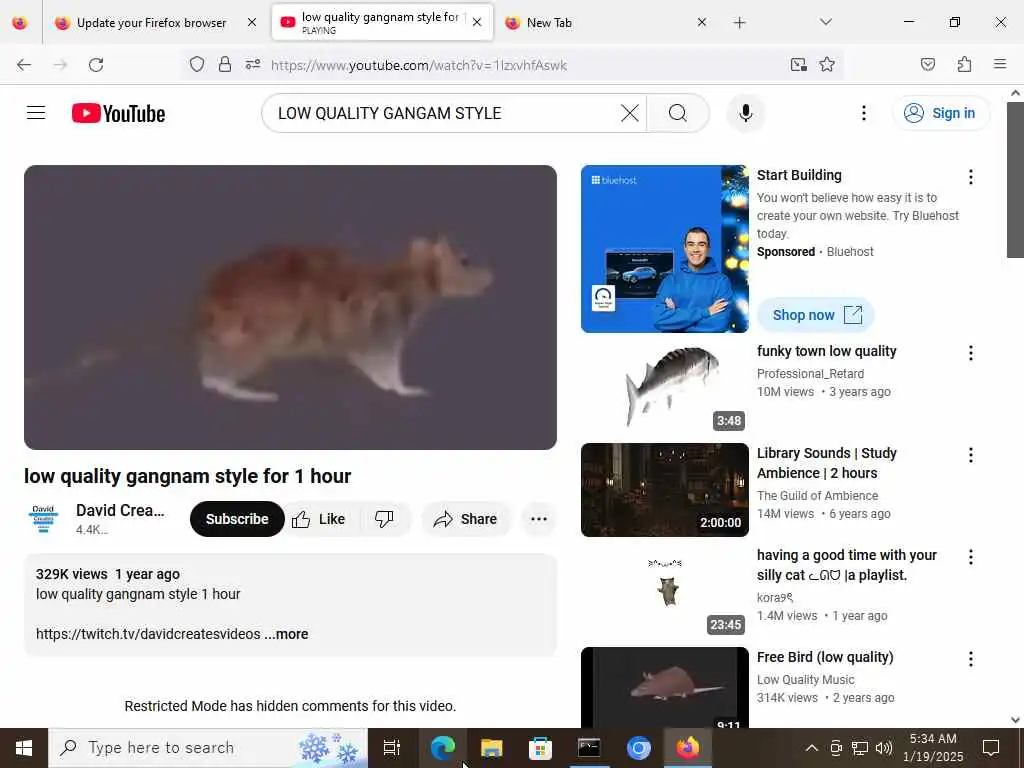Screen dimensions: 1024x768
Task: Click The Guild of Ambience channel name
Action: [817, 496]
